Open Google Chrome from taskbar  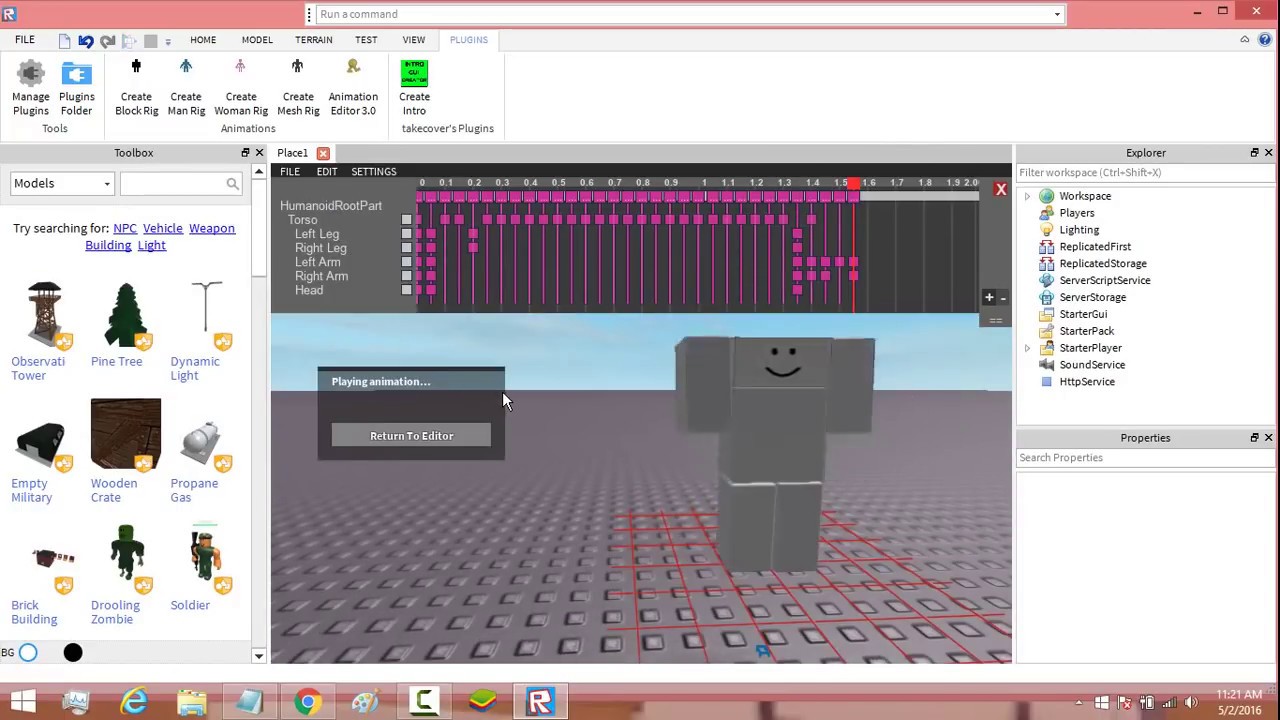[308, 702]
